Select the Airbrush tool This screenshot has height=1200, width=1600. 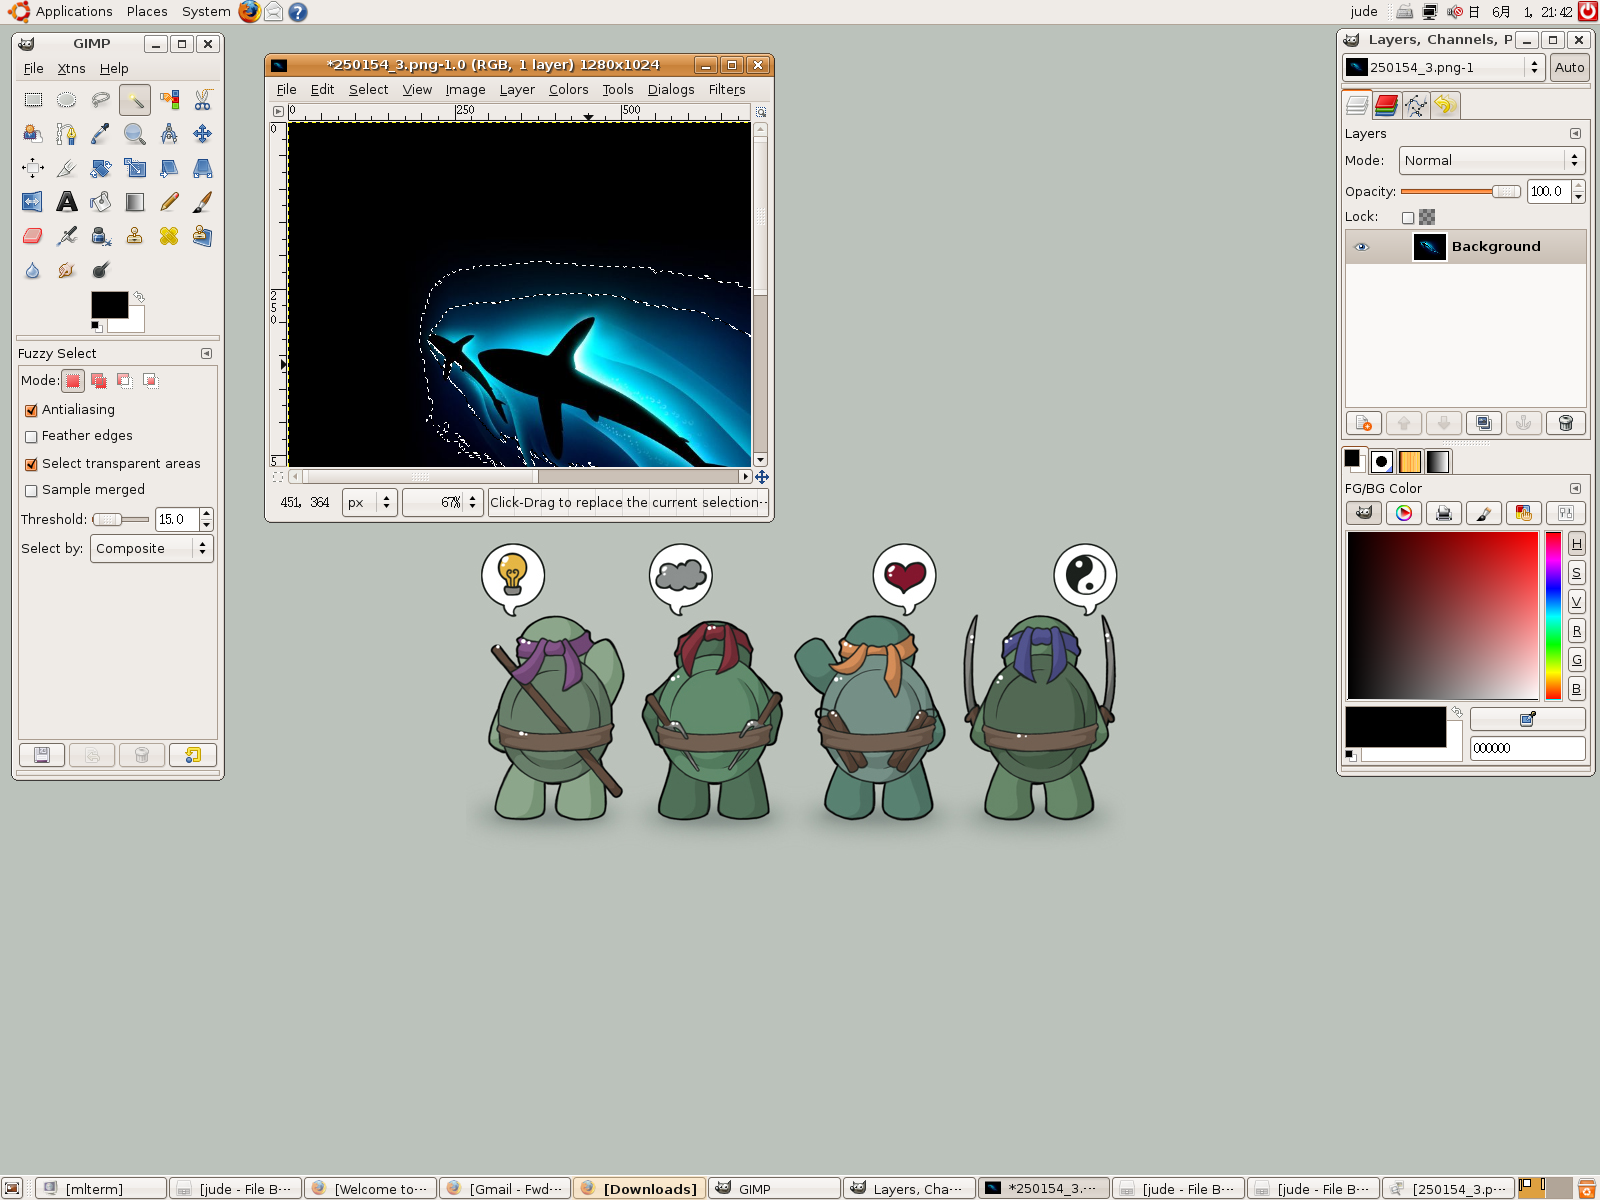(x=67, y=236)
